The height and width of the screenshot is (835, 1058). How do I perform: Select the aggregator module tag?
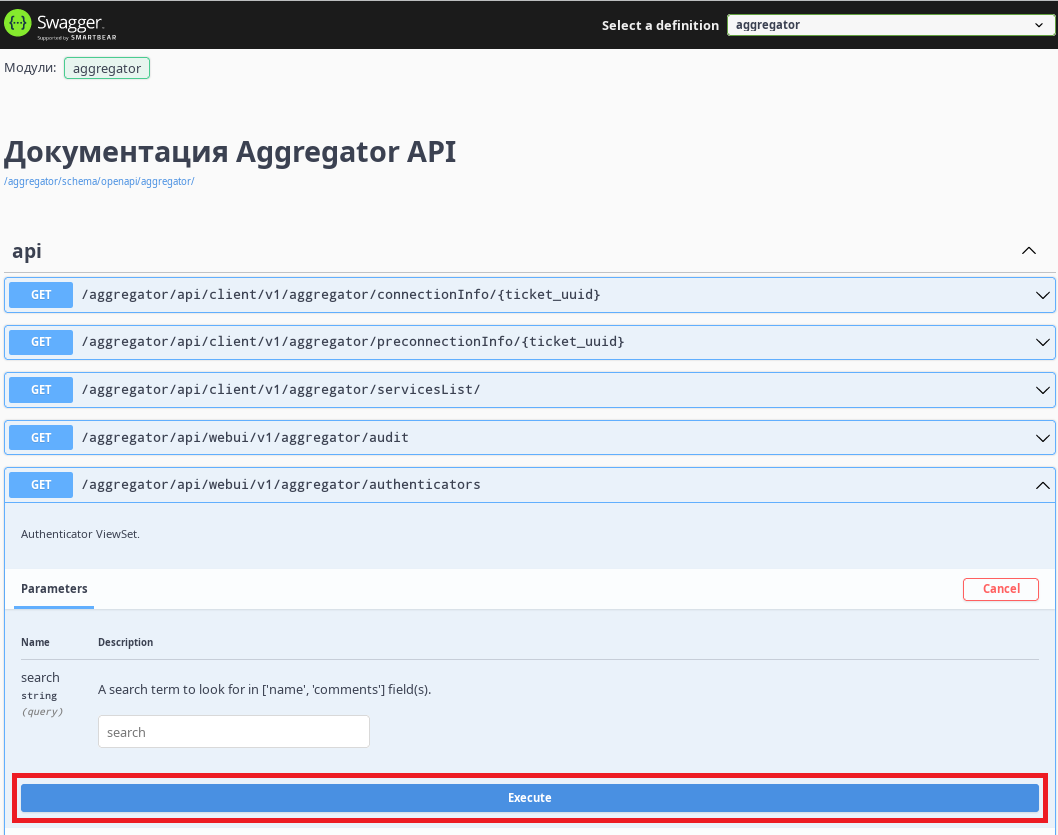[107, 68]
